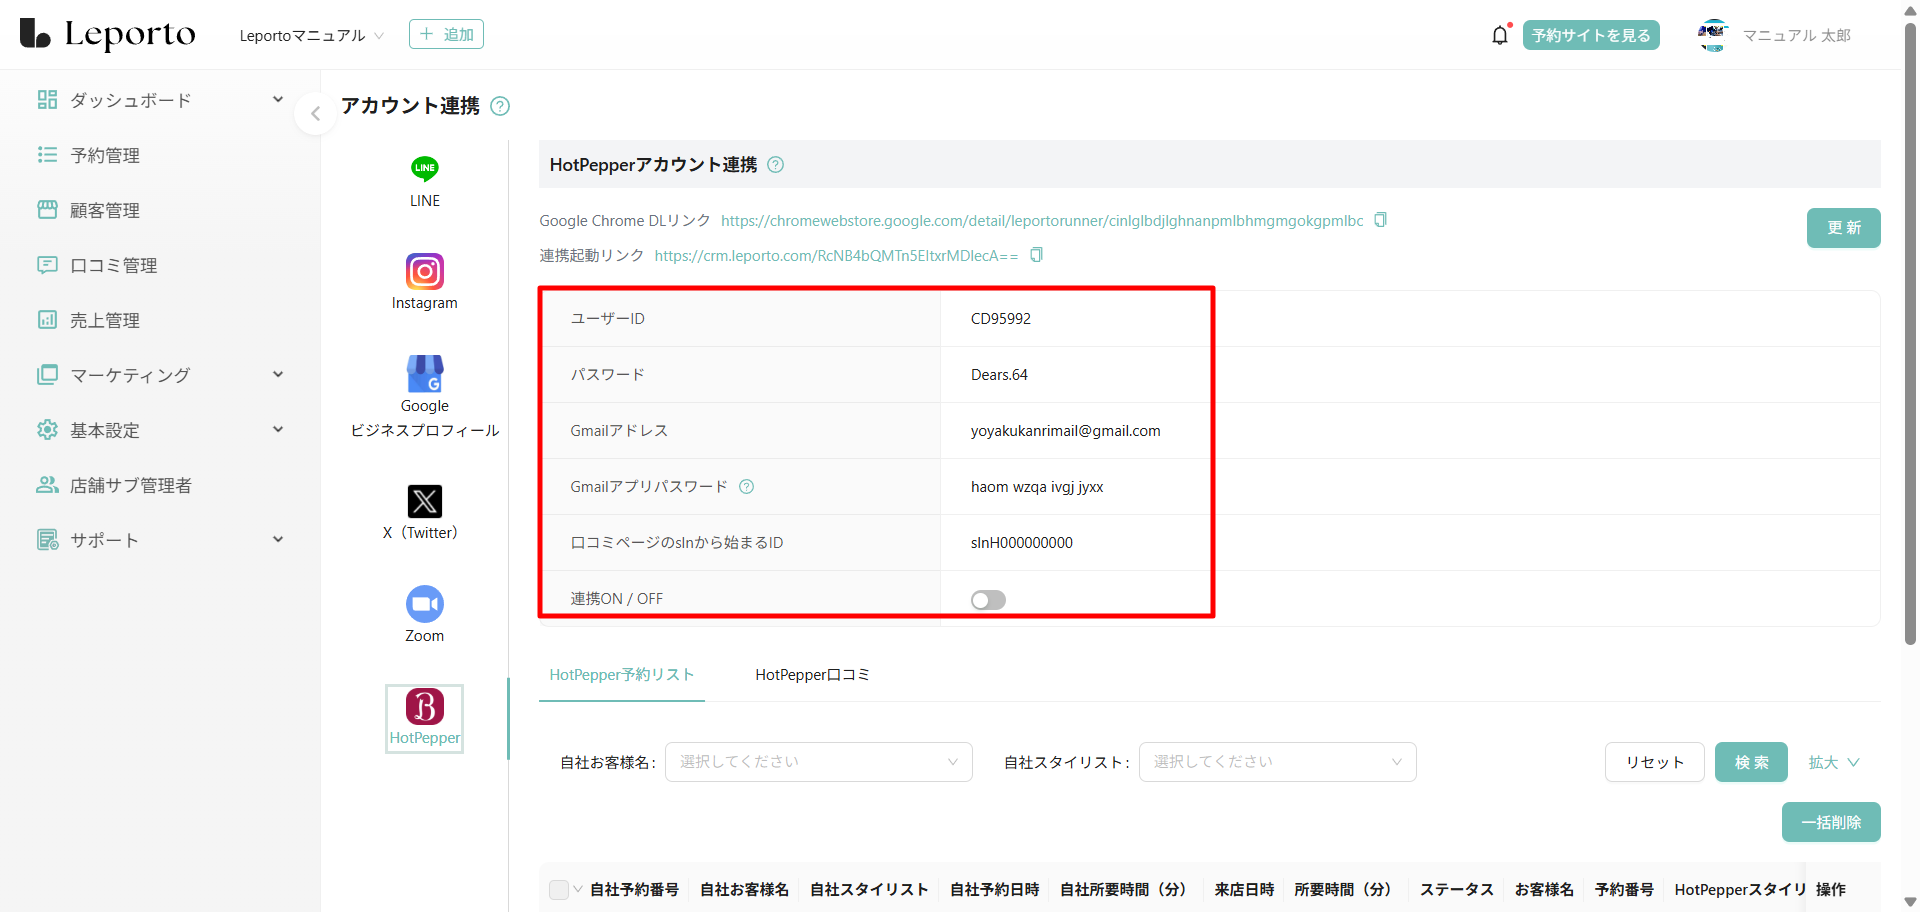
Task: Click the slnH000000000 ID value
Action: point(1022,543)
